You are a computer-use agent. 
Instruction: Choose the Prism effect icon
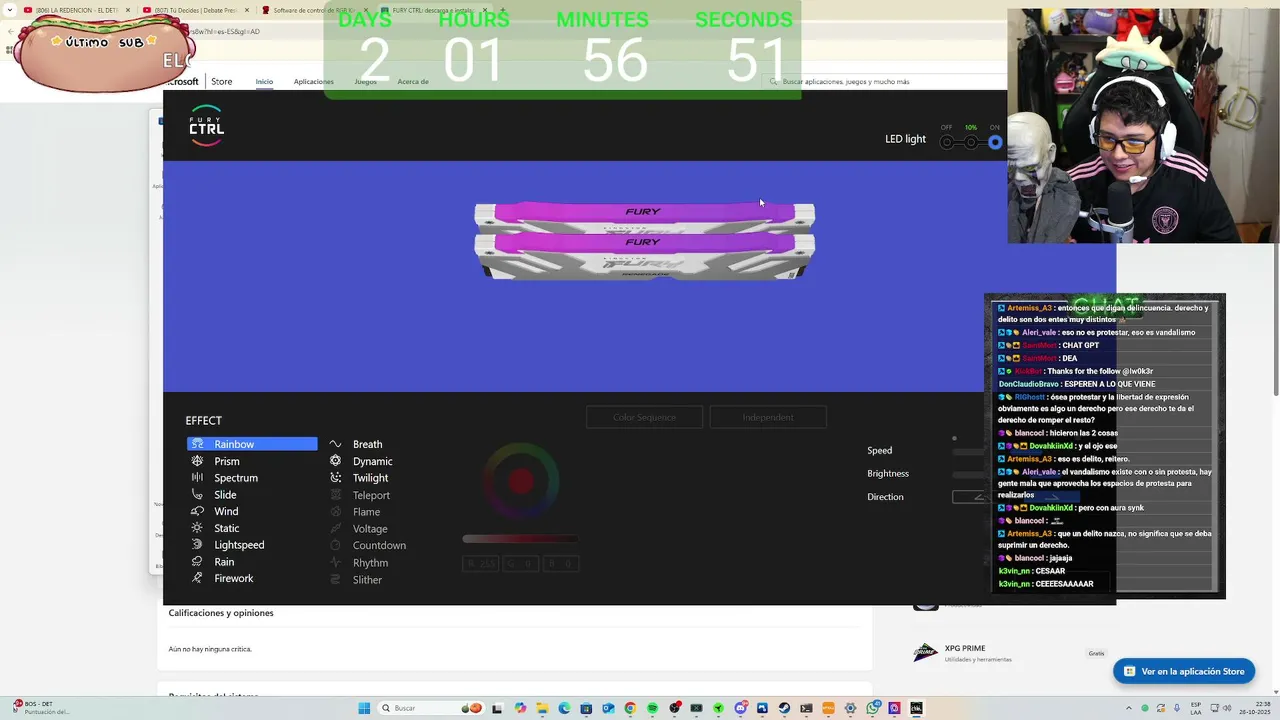pyautogui.click(x=197, y=461)
